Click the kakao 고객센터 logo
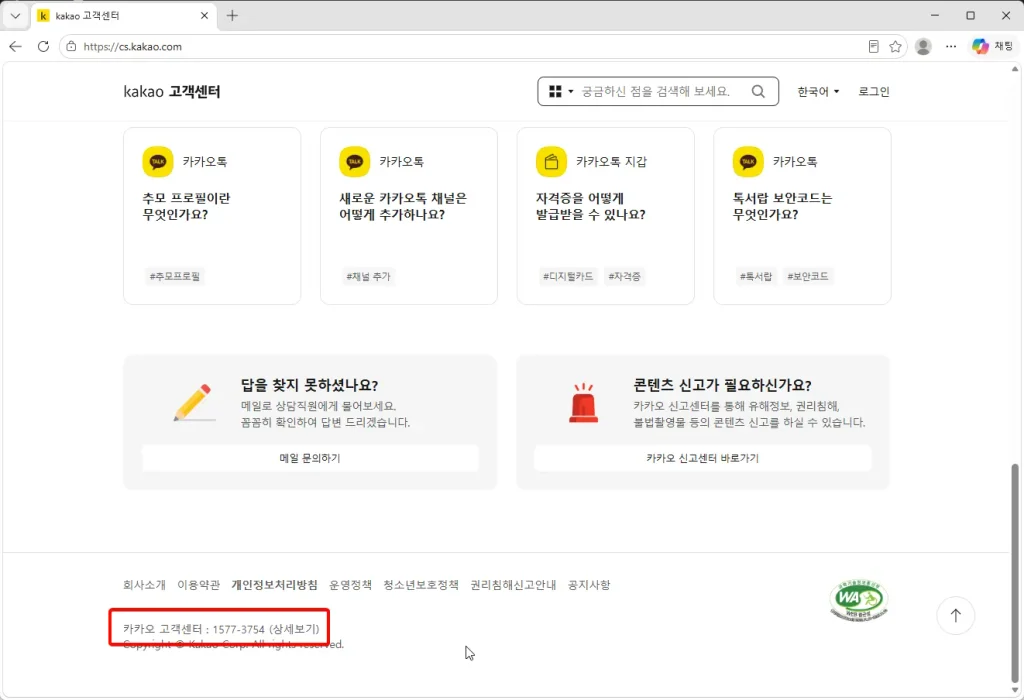The height and width of the screenshot is (700, 1024). [172, 91]
